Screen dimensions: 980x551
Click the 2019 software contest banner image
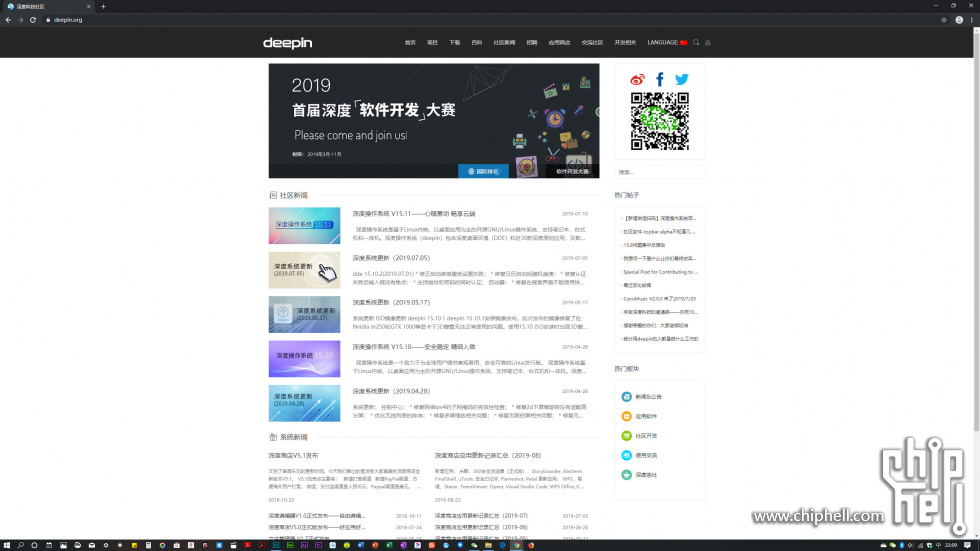tap(434, 121)
